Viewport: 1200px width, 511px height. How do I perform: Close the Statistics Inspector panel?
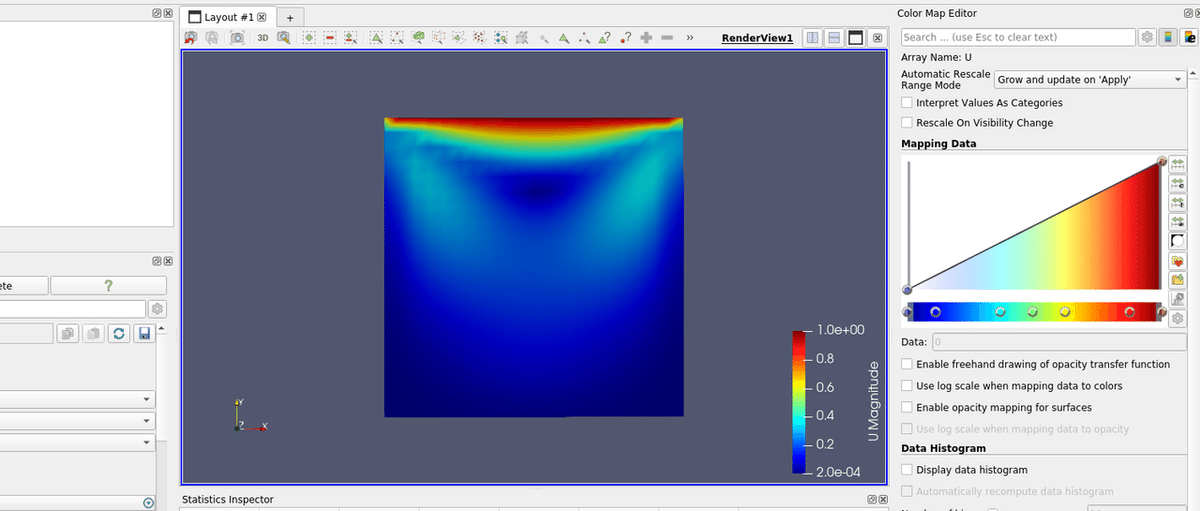point(882,499)
